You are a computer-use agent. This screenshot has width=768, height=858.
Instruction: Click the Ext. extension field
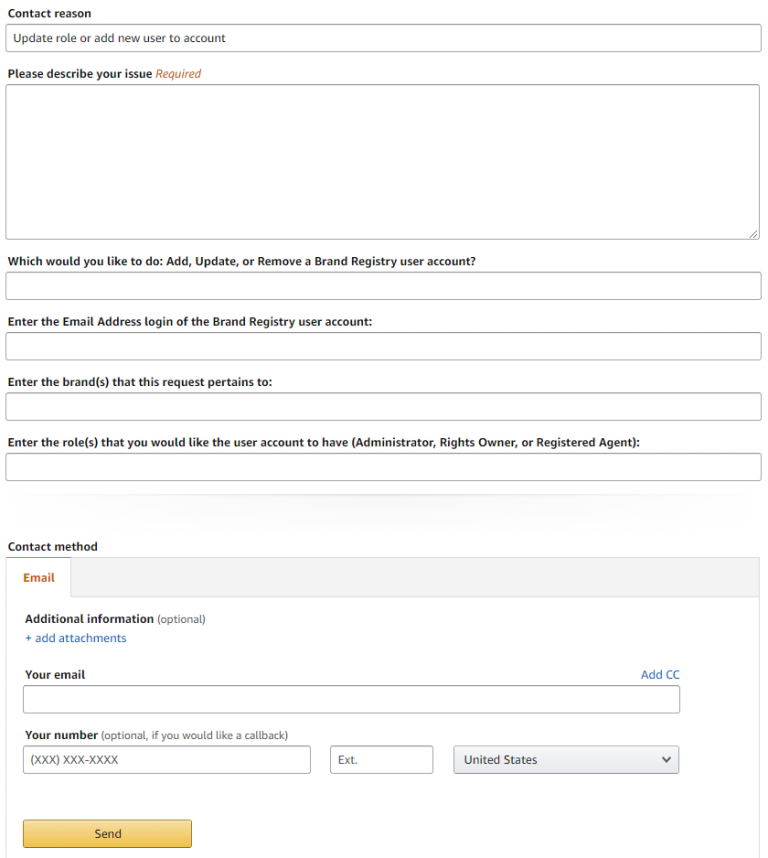[381, 760]
